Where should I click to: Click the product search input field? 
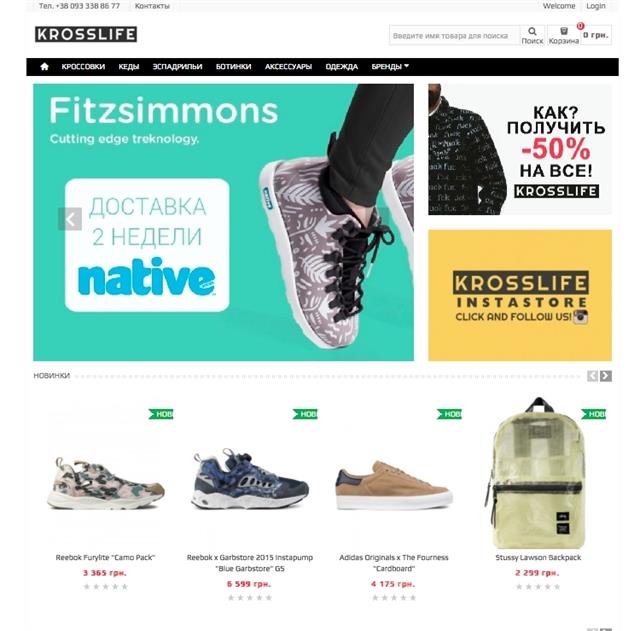click(454, 36)
